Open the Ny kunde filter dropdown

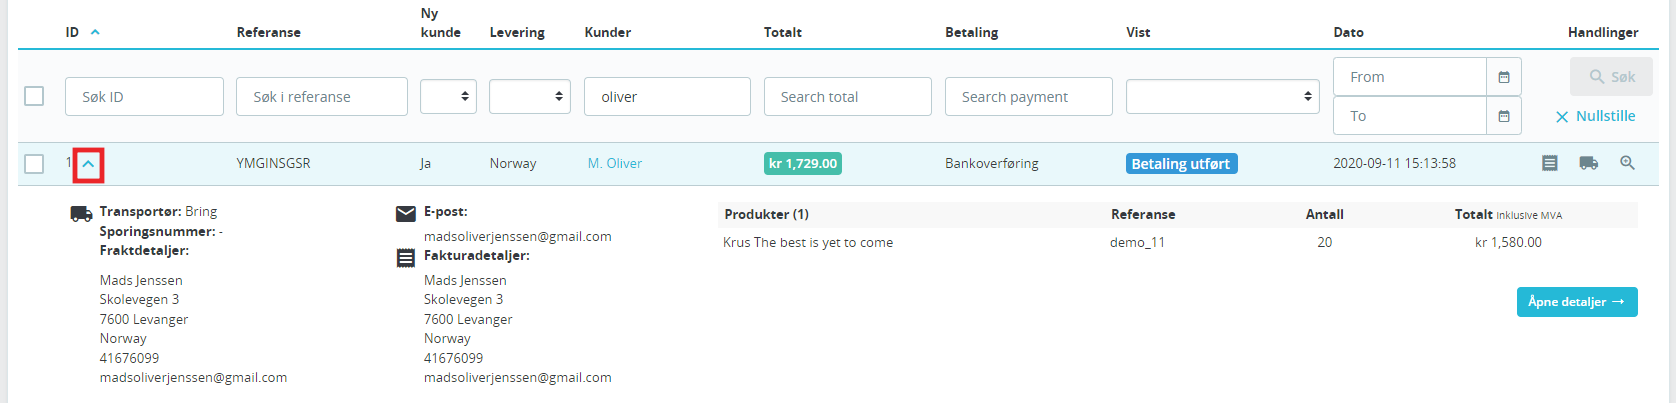448,96
